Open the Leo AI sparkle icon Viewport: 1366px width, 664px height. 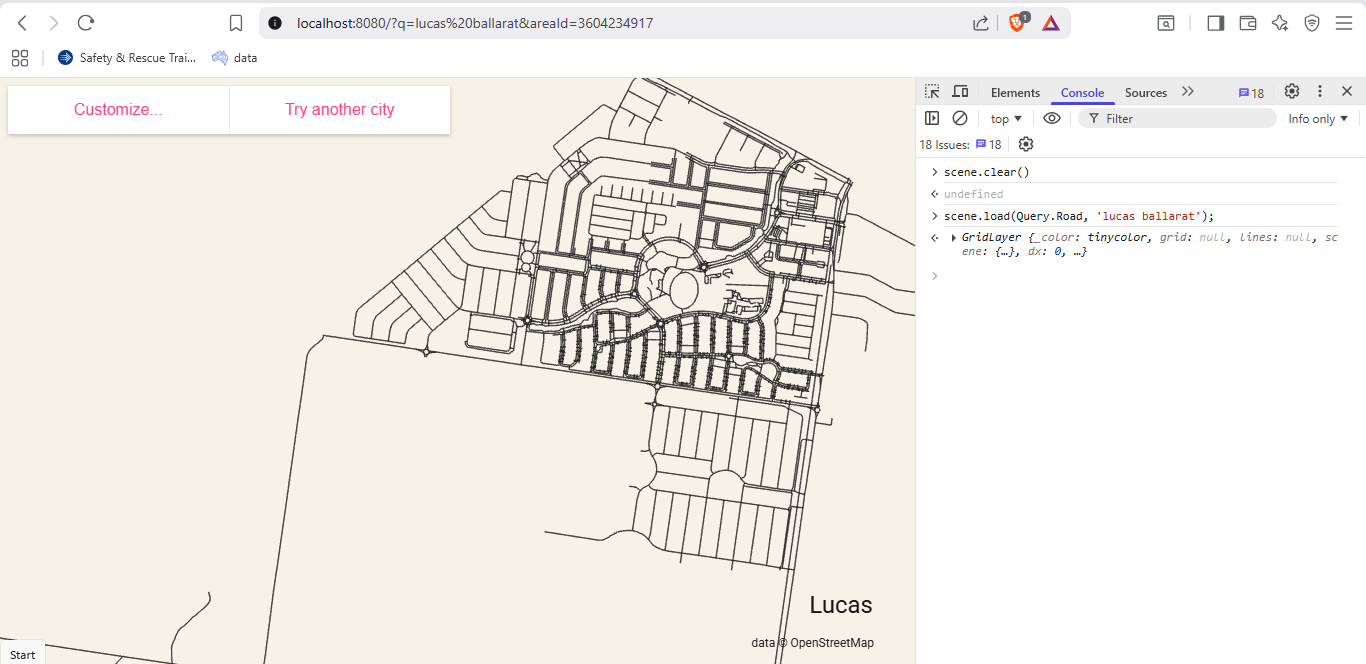(x=1280, y=23)
